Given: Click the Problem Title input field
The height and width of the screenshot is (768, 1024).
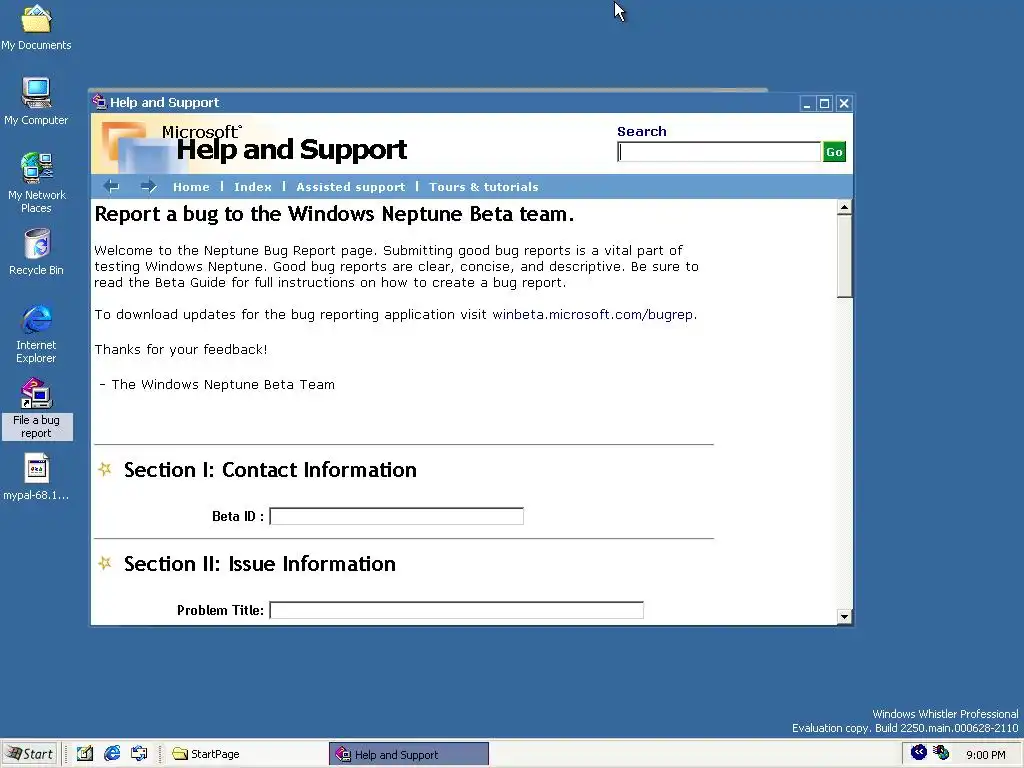Looking at the screenshot, I should tap(456, 611).
